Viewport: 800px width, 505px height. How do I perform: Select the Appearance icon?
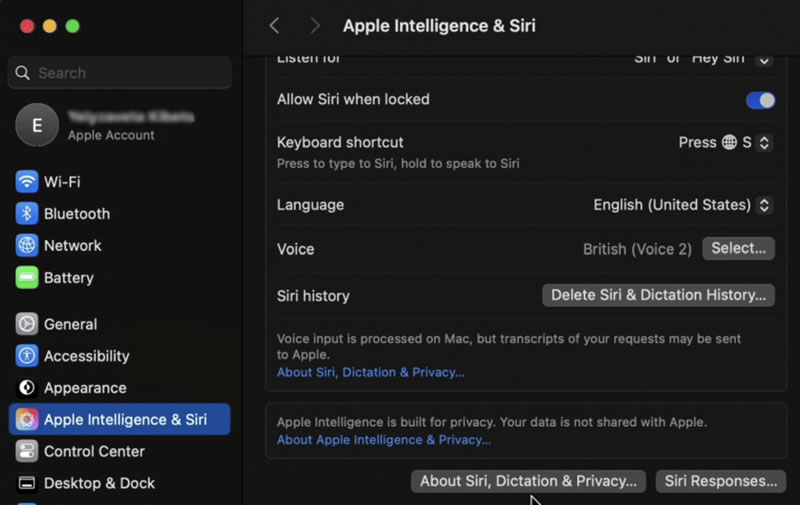point(27,388)
